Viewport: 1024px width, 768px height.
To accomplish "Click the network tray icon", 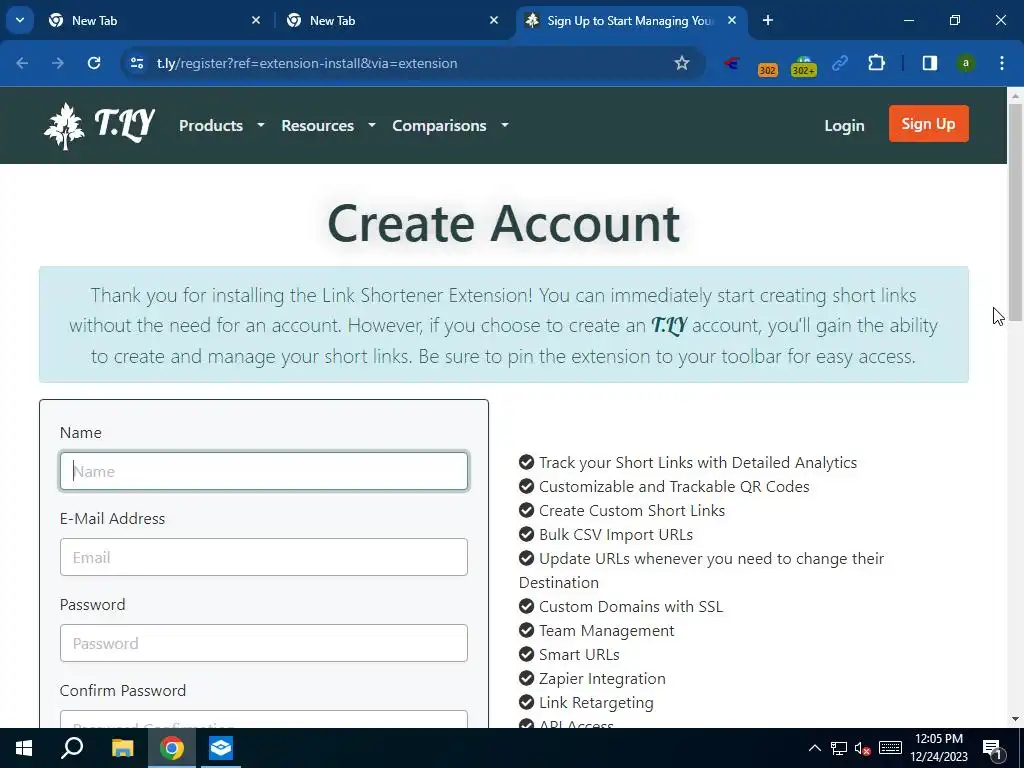I will 839,748.
